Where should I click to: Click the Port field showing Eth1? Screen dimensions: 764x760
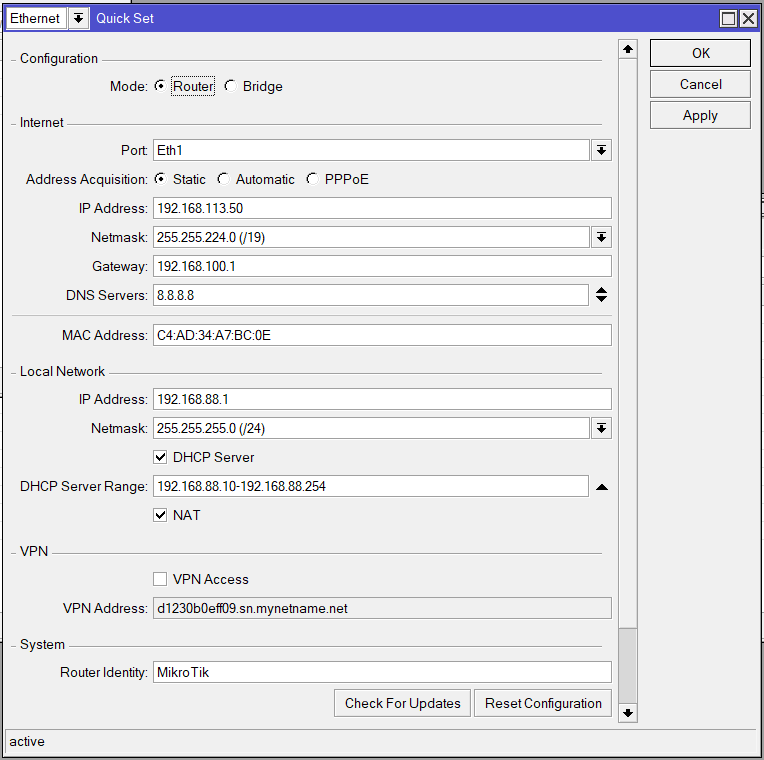(x=371, y=150)
